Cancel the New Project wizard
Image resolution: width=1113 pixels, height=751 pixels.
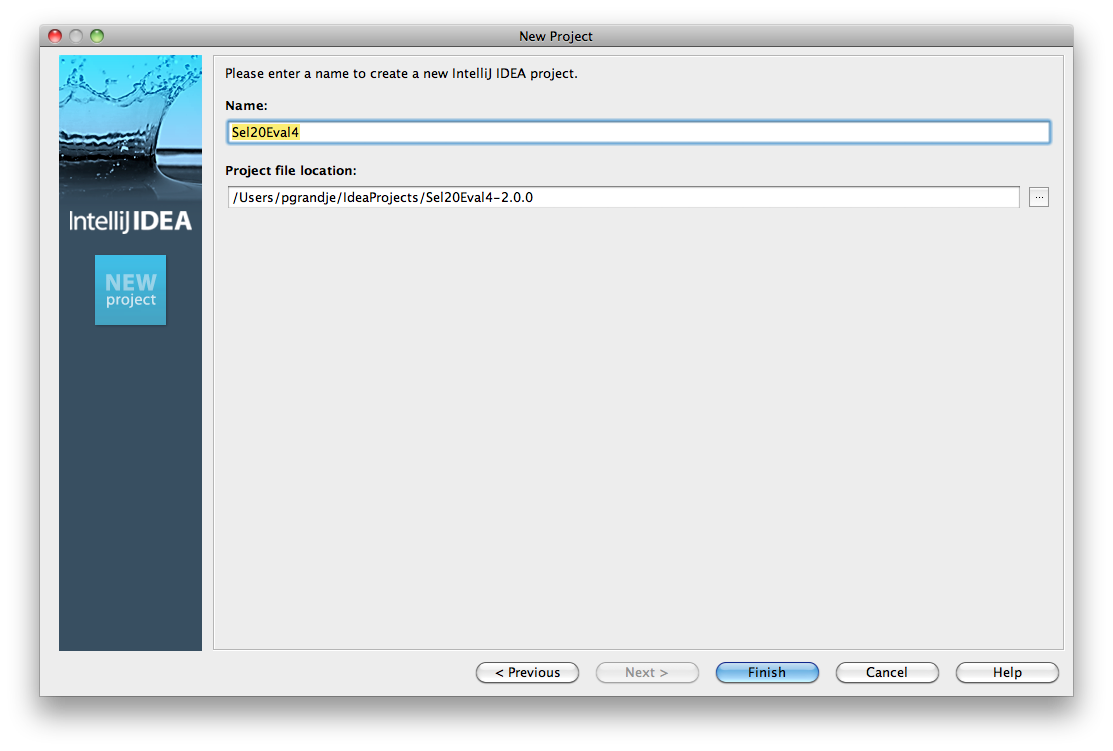click(x=887, y=672)
